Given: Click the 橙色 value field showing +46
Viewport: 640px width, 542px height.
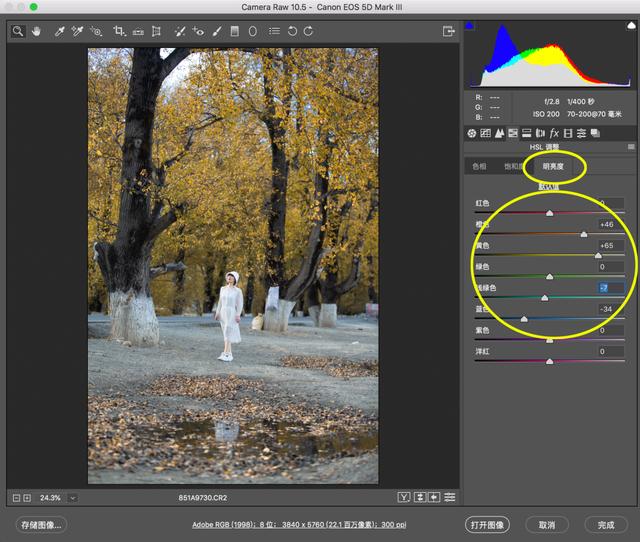Looking at the screenshot, I should (611, 224).
